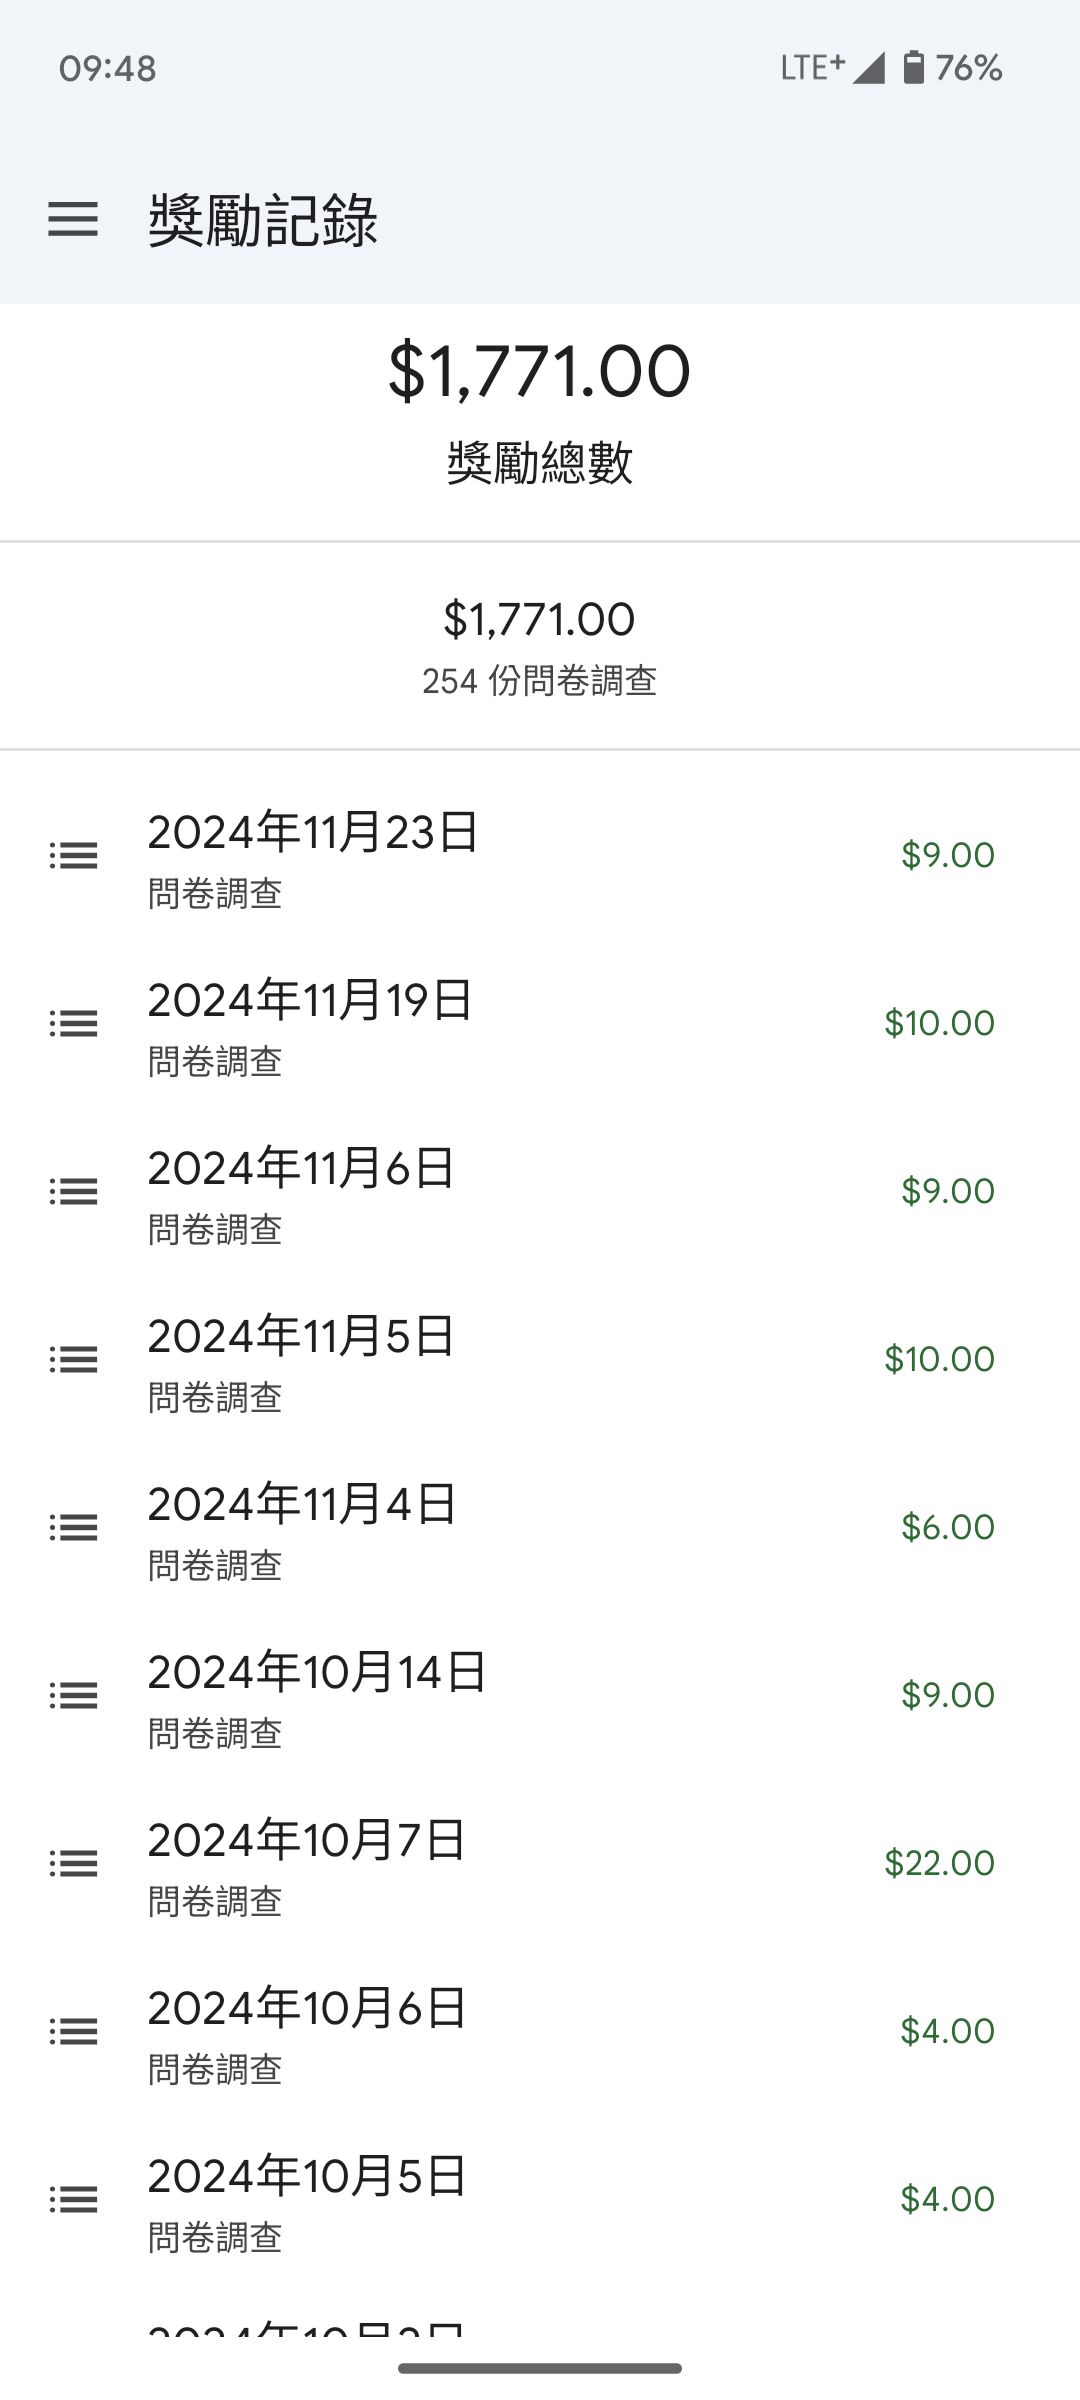Select the $22.00 reward amount
This screenshot has height=2400, width=1080.
939,1863
